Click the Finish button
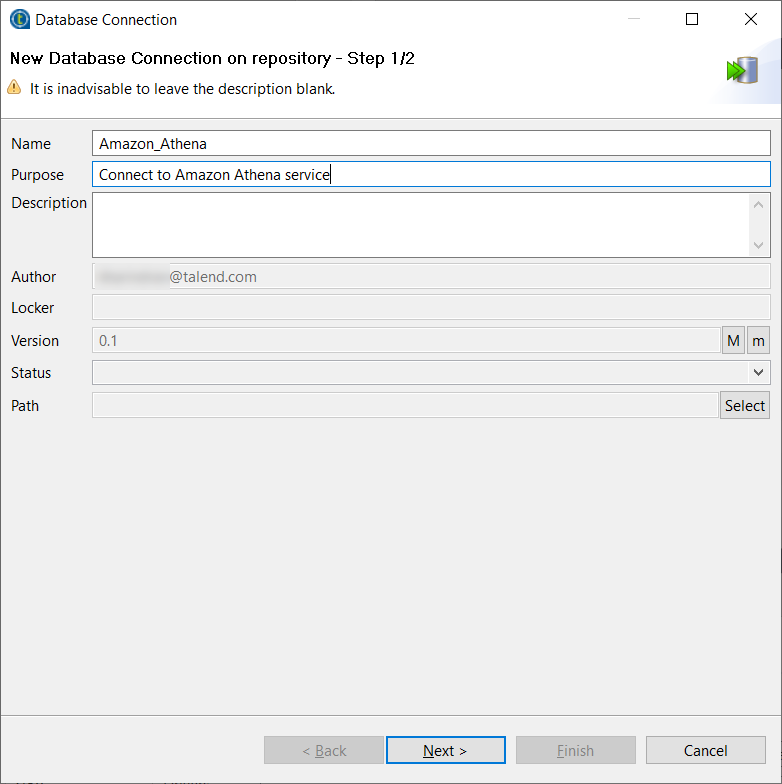Viewport: 782px width, 784px height. (575, 750)
